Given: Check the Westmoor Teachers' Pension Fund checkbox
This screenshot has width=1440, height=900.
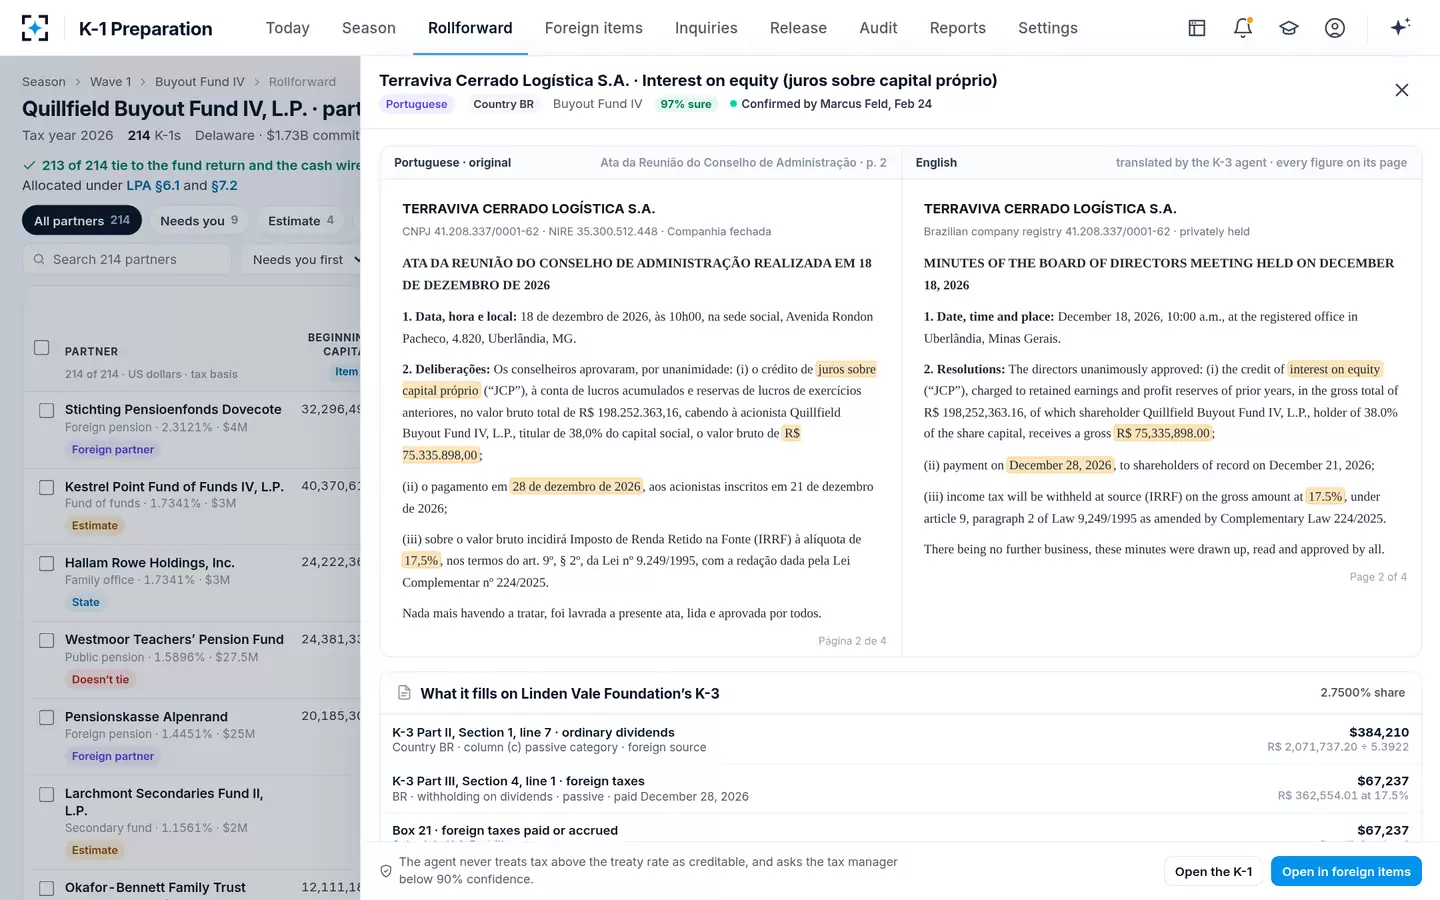Looking at the screenshot, I should pos(47,641).
